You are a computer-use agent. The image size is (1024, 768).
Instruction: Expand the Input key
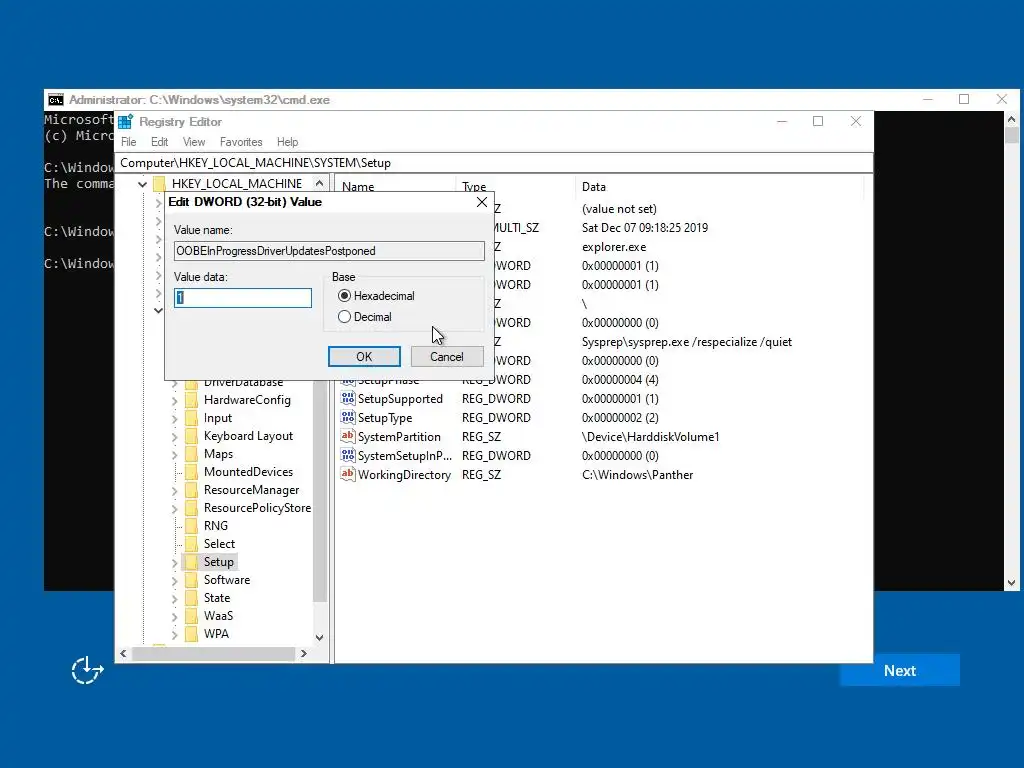pyautogui.click(x=174, y=419)
